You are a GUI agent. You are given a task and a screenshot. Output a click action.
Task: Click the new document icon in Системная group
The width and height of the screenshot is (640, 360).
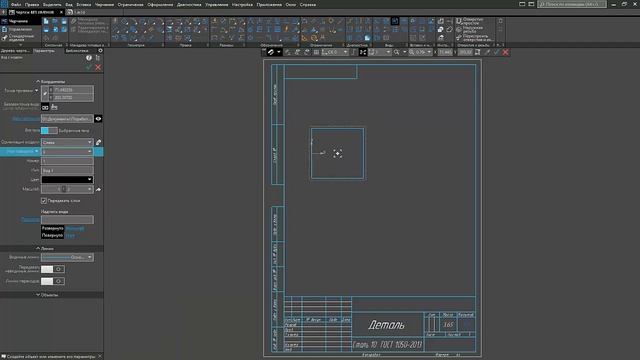click(46, 21)
